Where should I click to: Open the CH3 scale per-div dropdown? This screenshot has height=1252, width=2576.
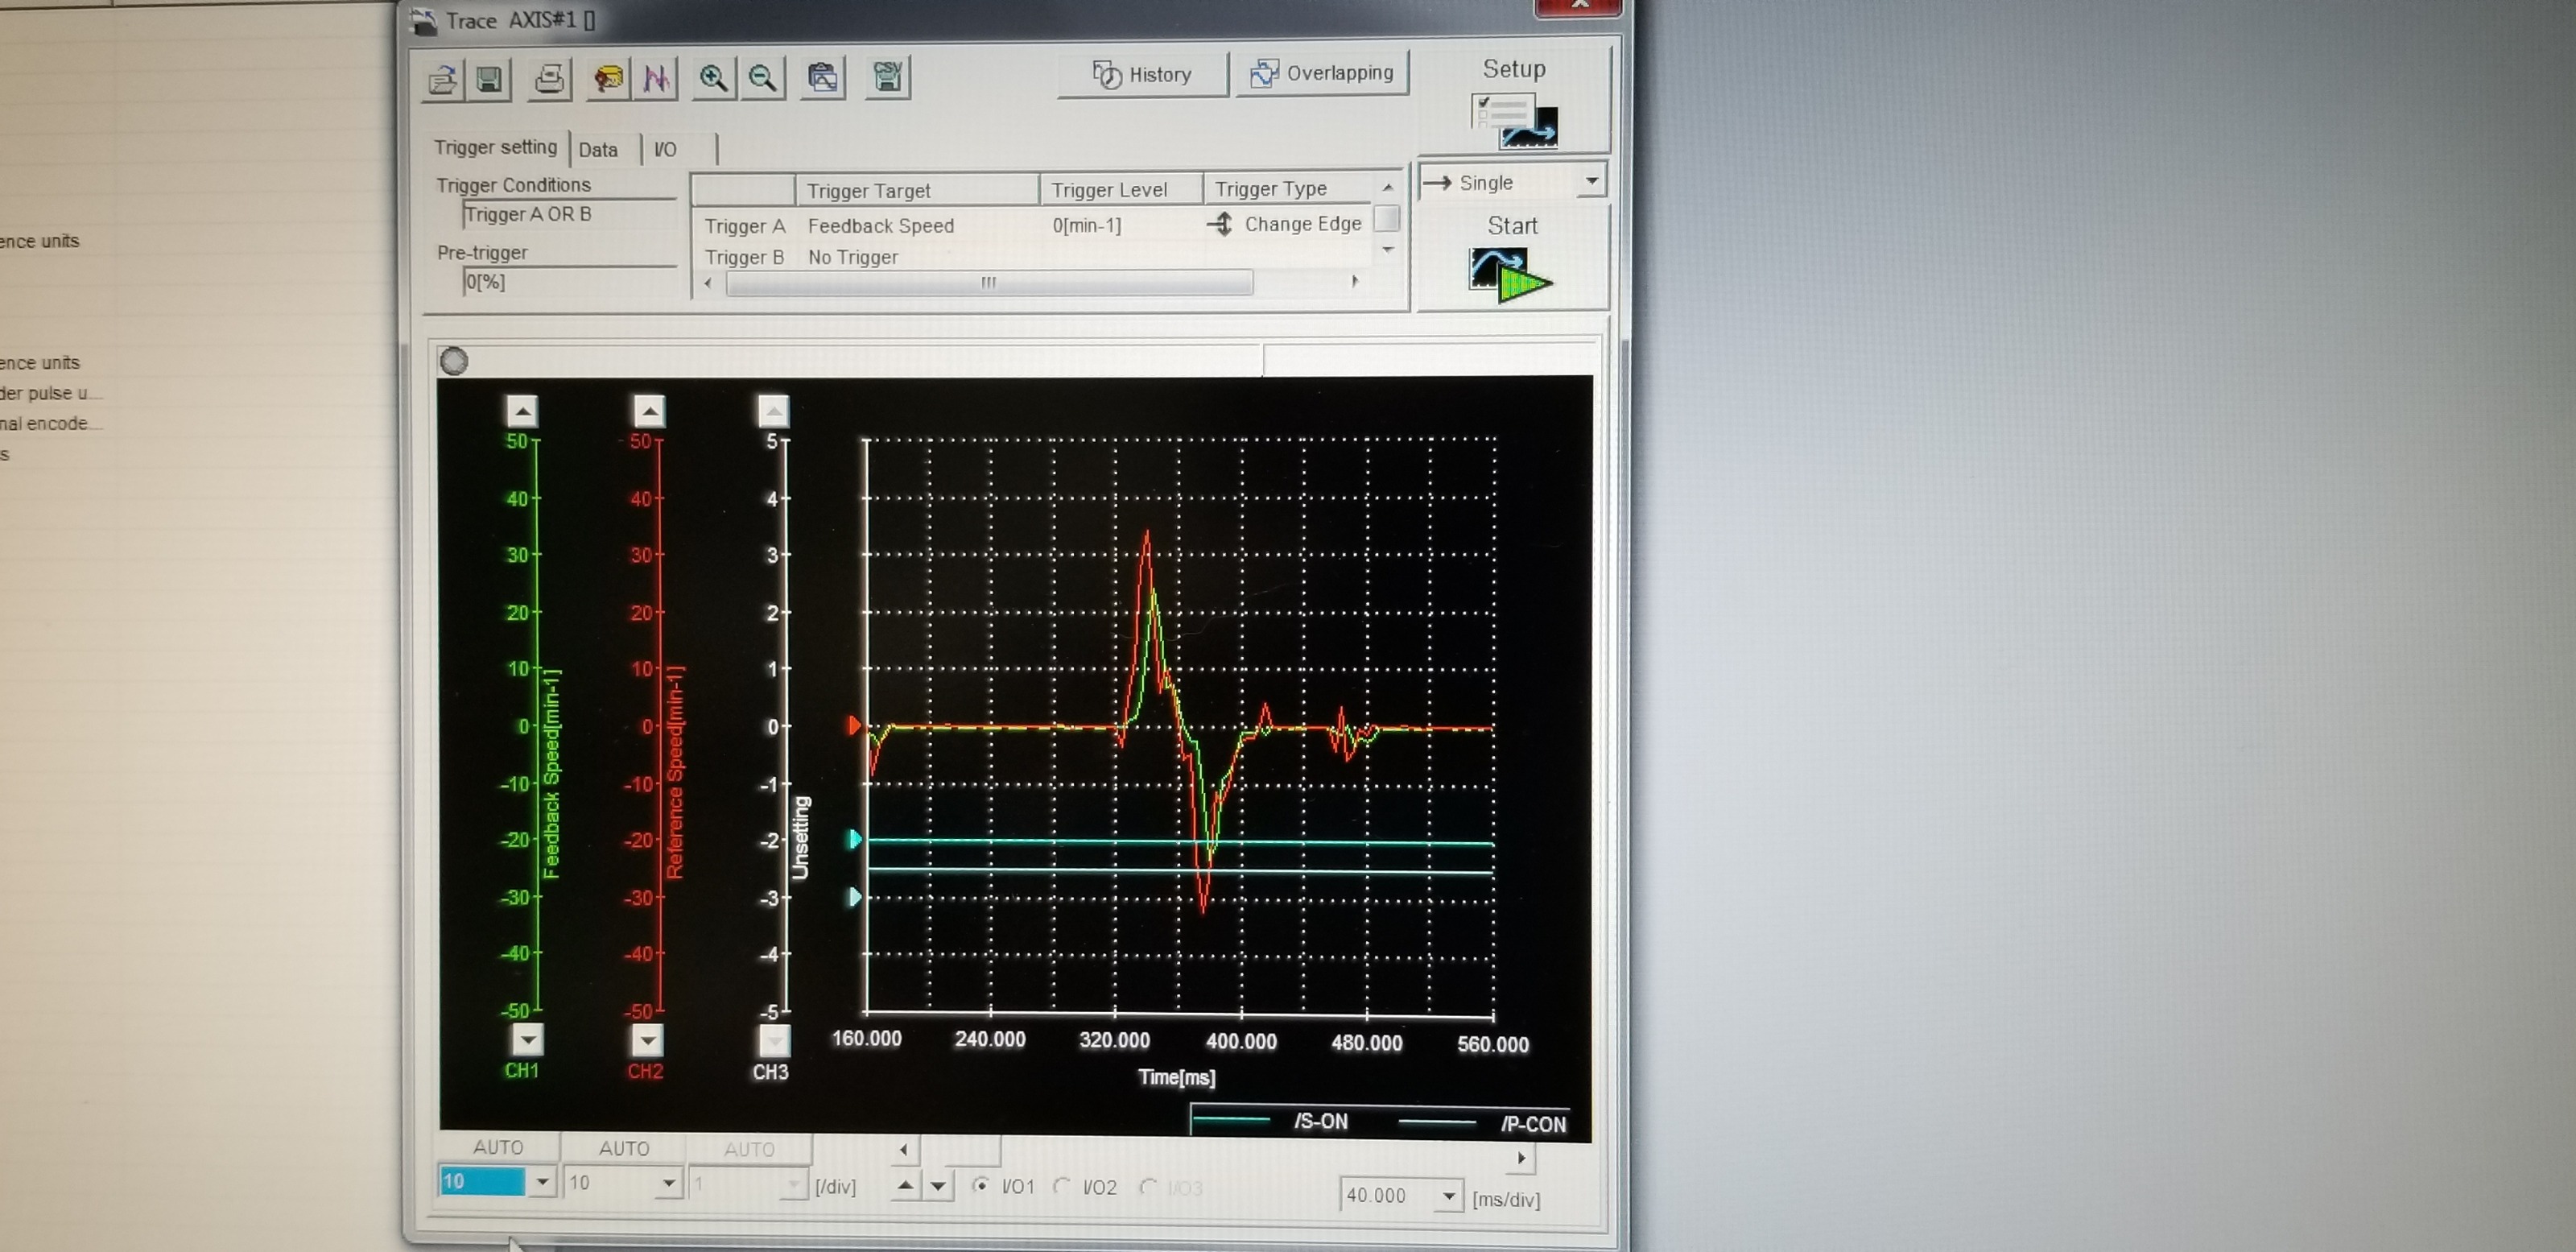(x=794, y=1185)
